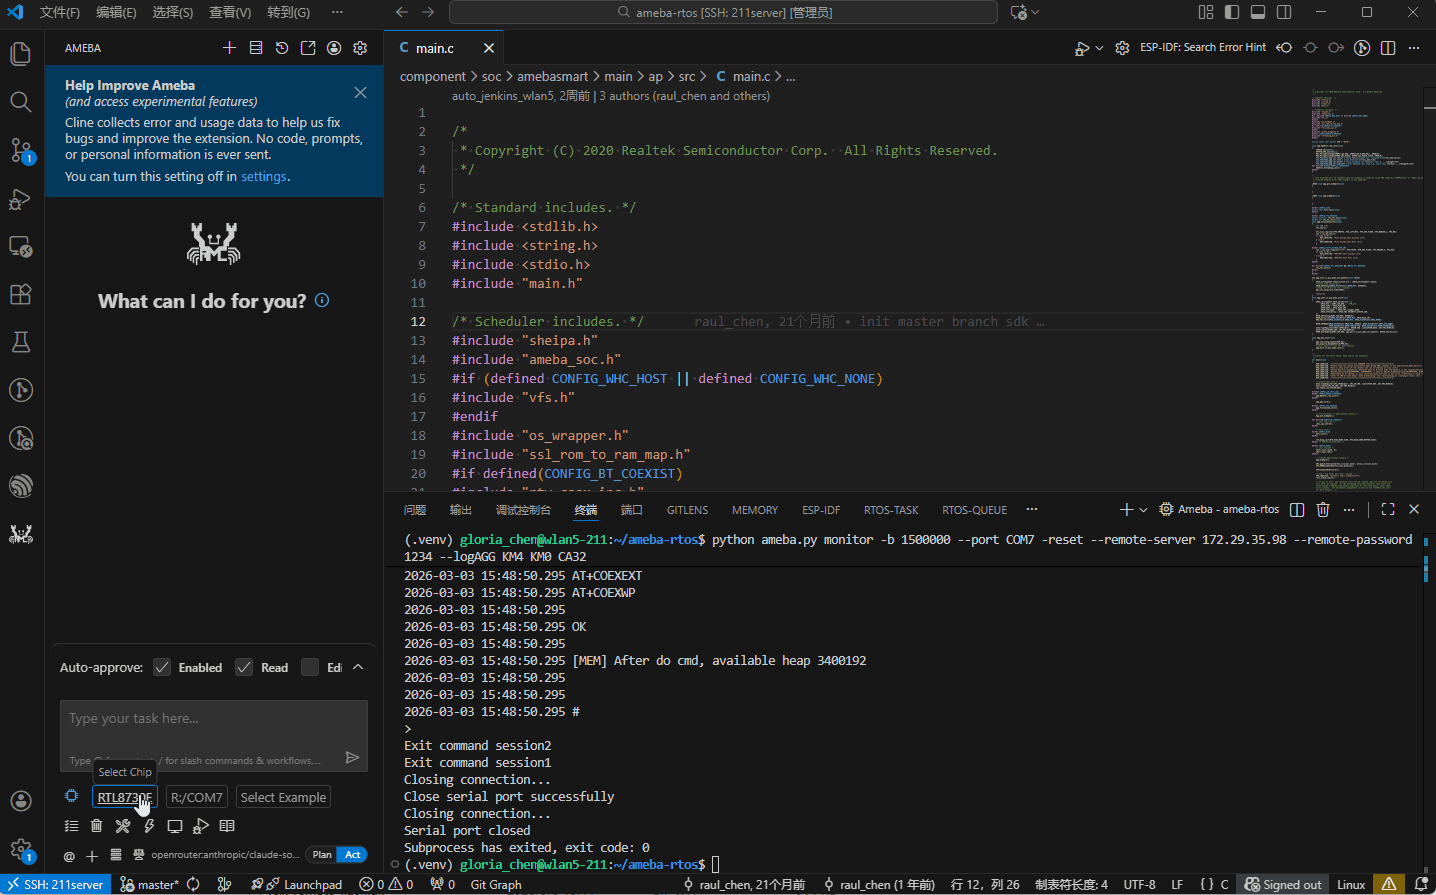Open the 编辑(E) menu
Viewport: 1436px width, 895px height.
(116, 12)
